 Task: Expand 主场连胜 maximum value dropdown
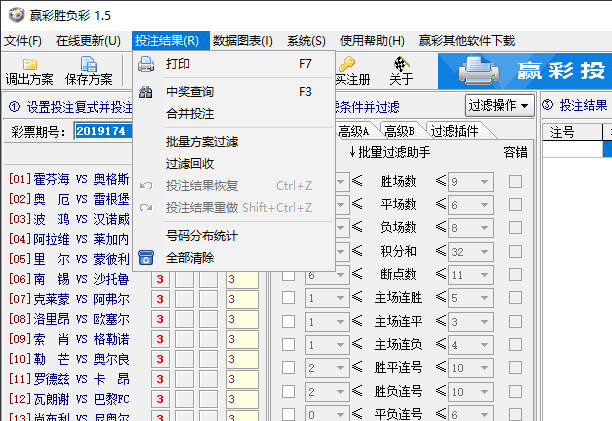point(484,298)
